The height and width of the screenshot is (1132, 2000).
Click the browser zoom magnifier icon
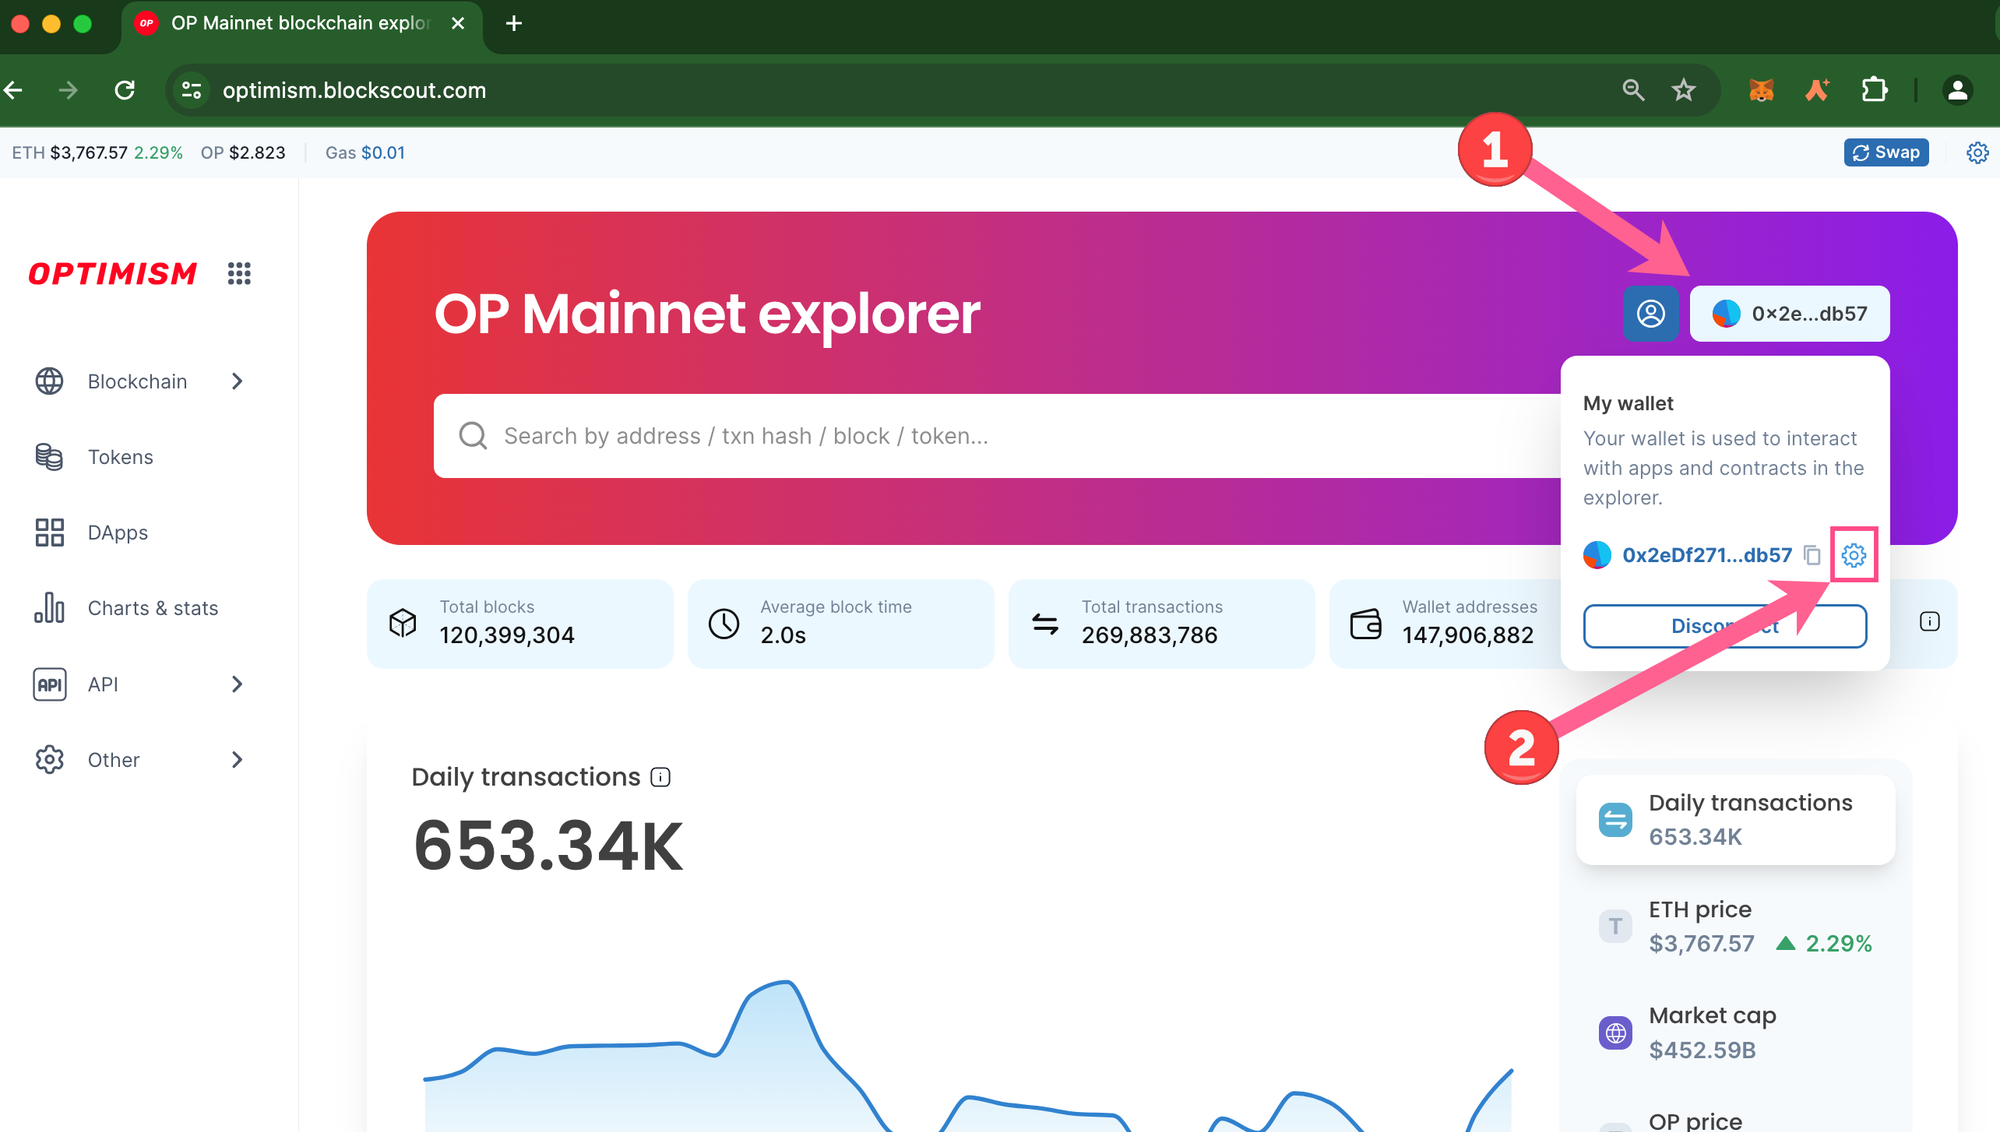(1633, 90)
